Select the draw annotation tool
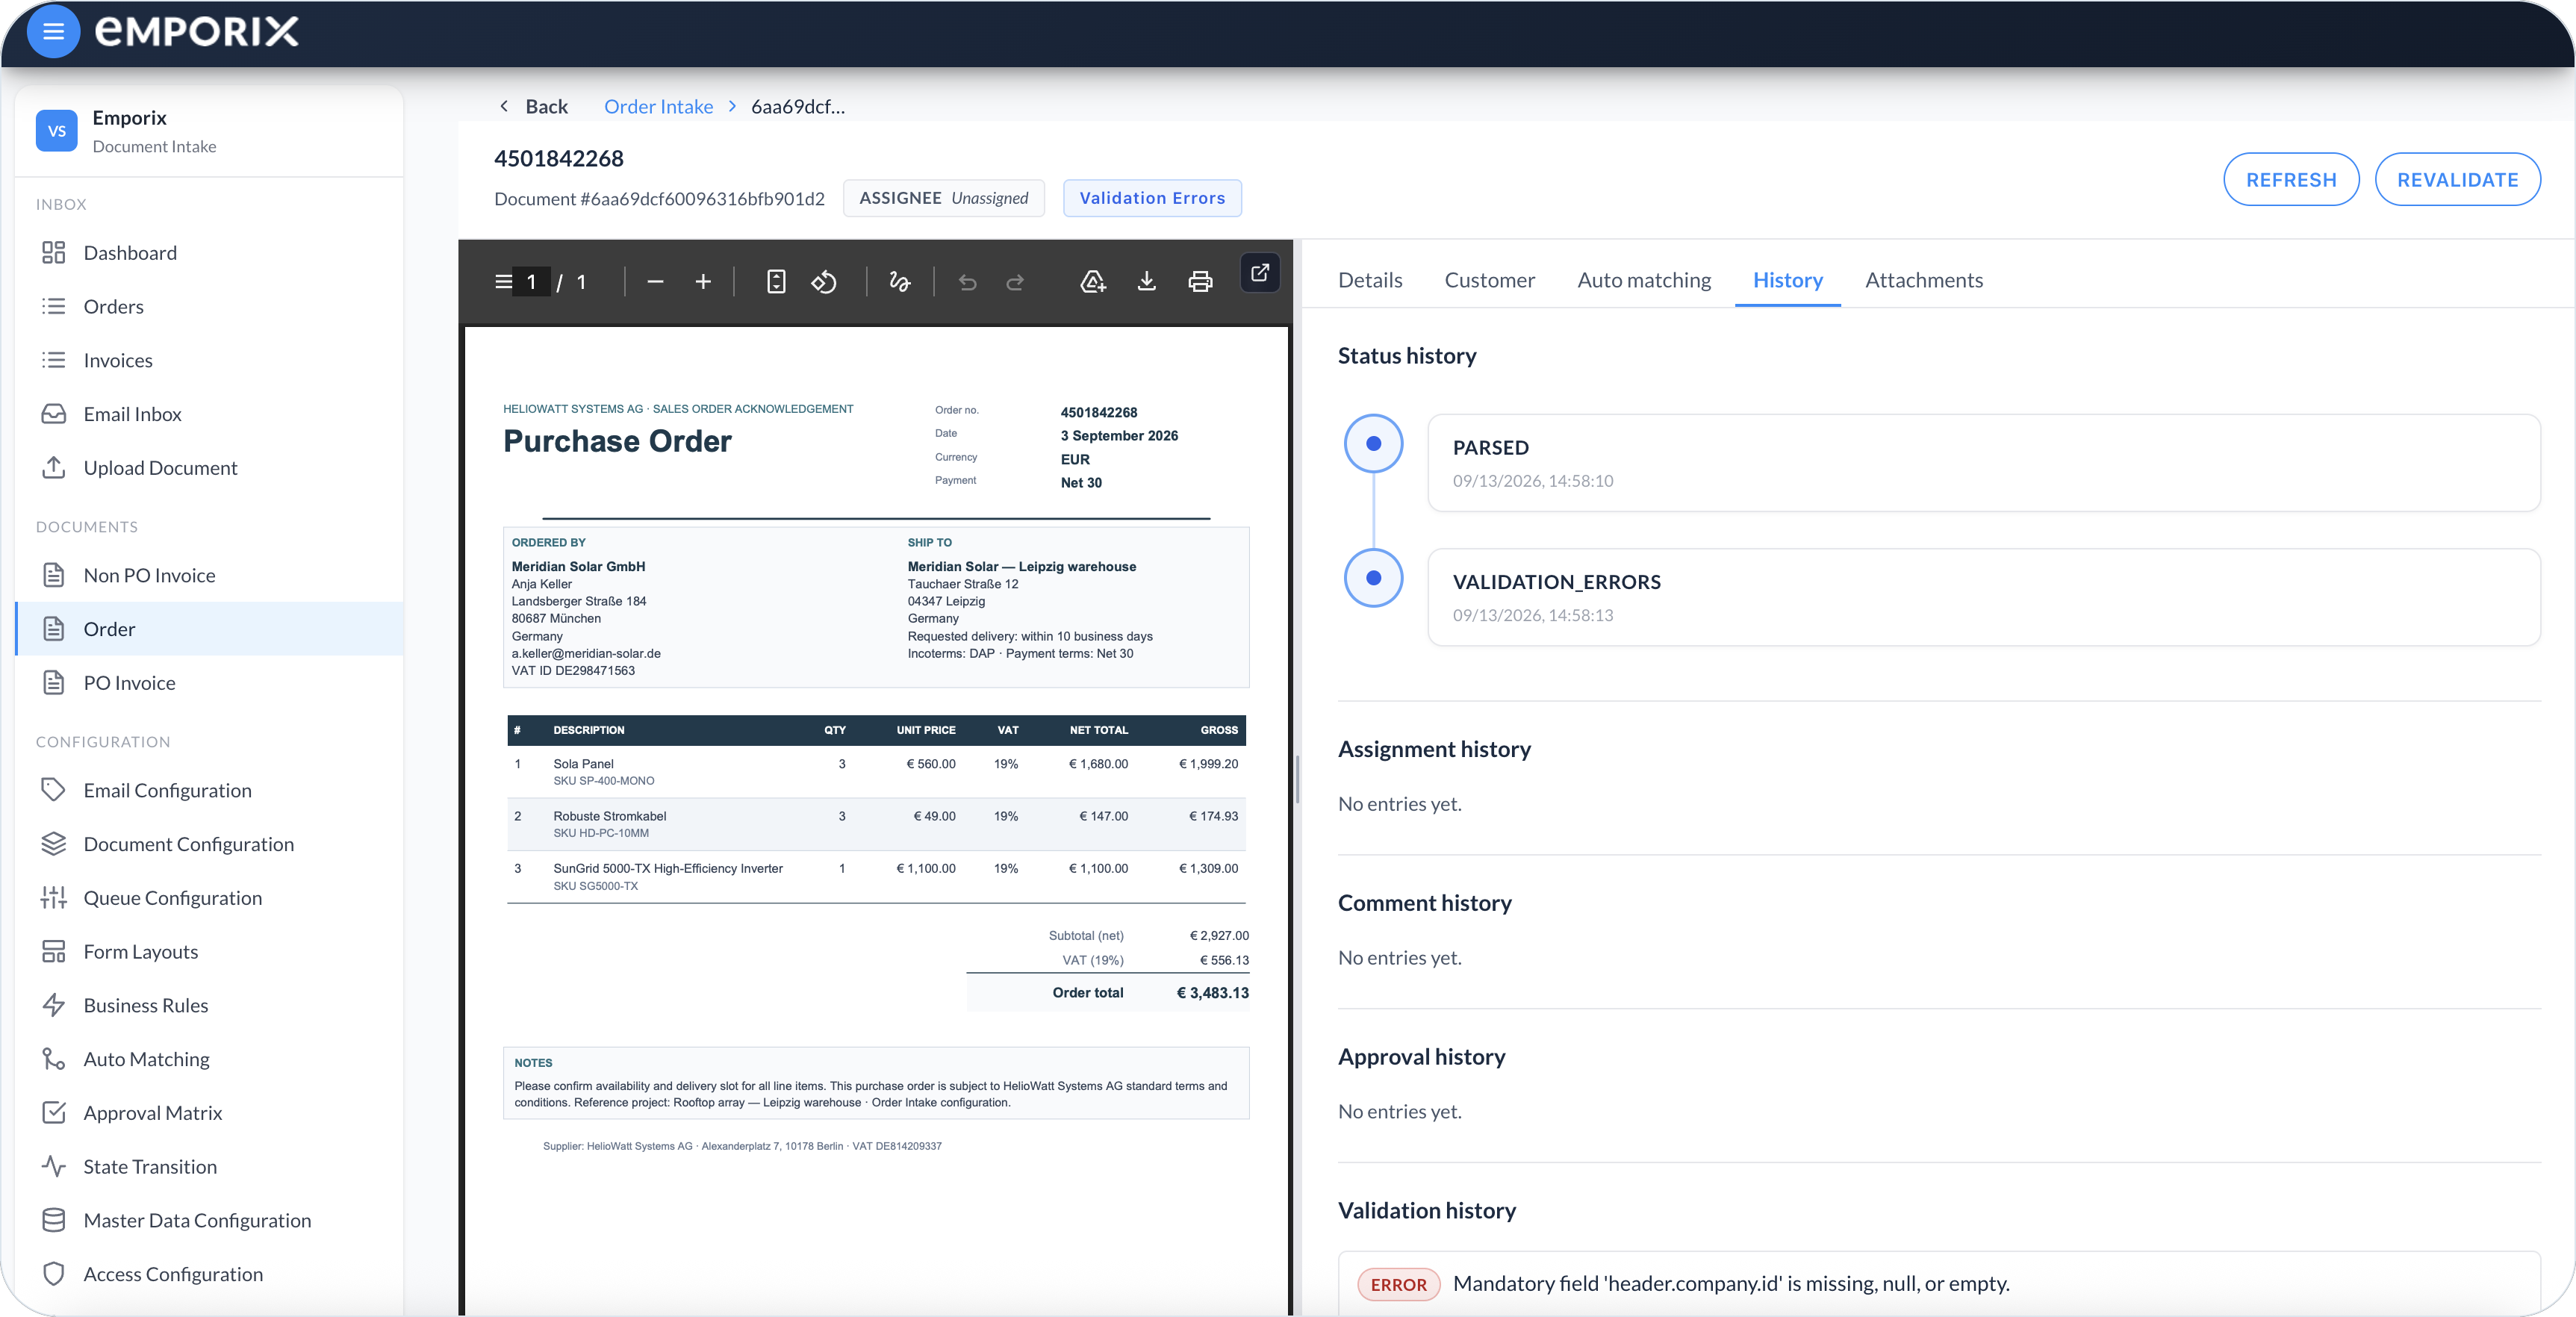This screenshot has width=2576, height=1317. point(899,282)
